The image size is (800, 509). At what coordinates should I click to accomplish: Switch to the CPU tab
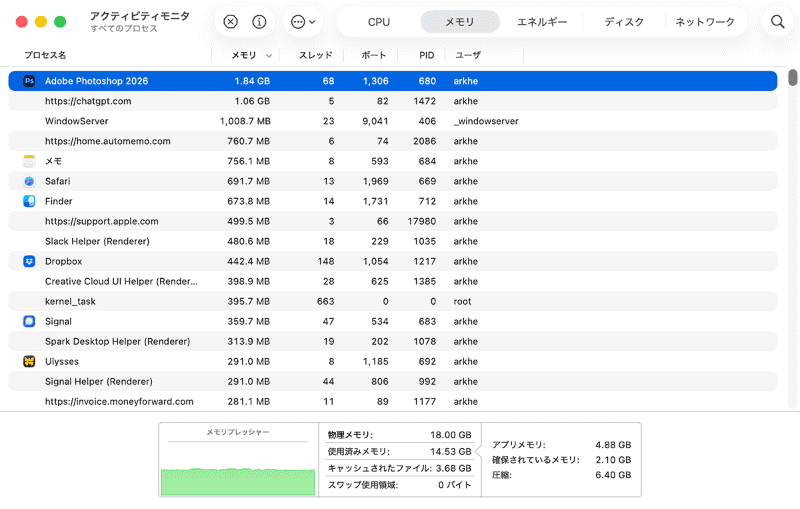[x=379, y=22]
